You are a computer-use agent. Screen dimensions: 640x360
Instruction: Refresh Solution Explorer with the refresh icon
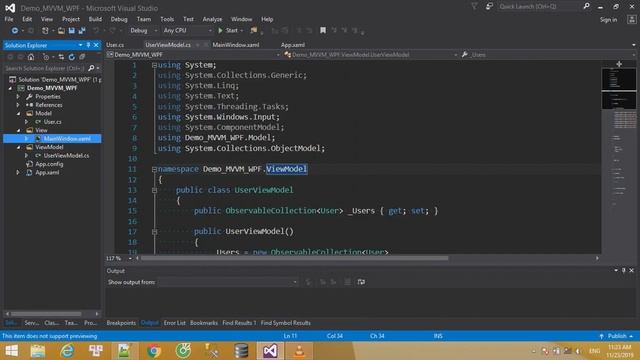tap(72, 57)
